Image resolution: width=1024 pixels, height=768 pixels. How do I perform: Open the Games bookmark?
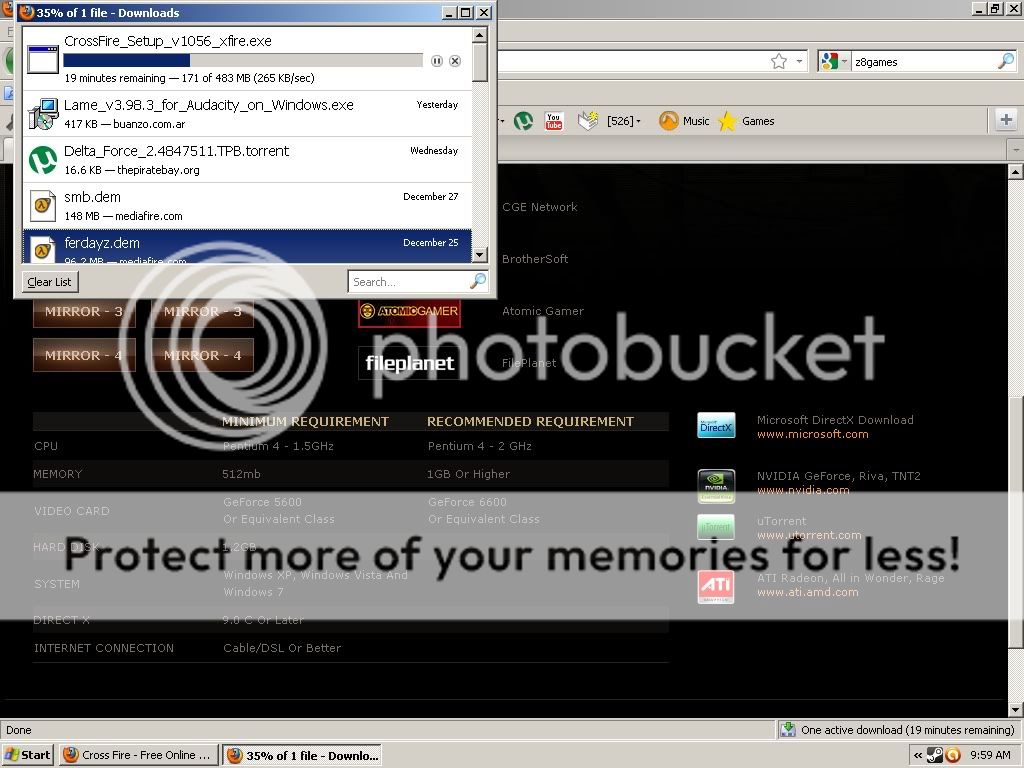(x=746, y=121)
